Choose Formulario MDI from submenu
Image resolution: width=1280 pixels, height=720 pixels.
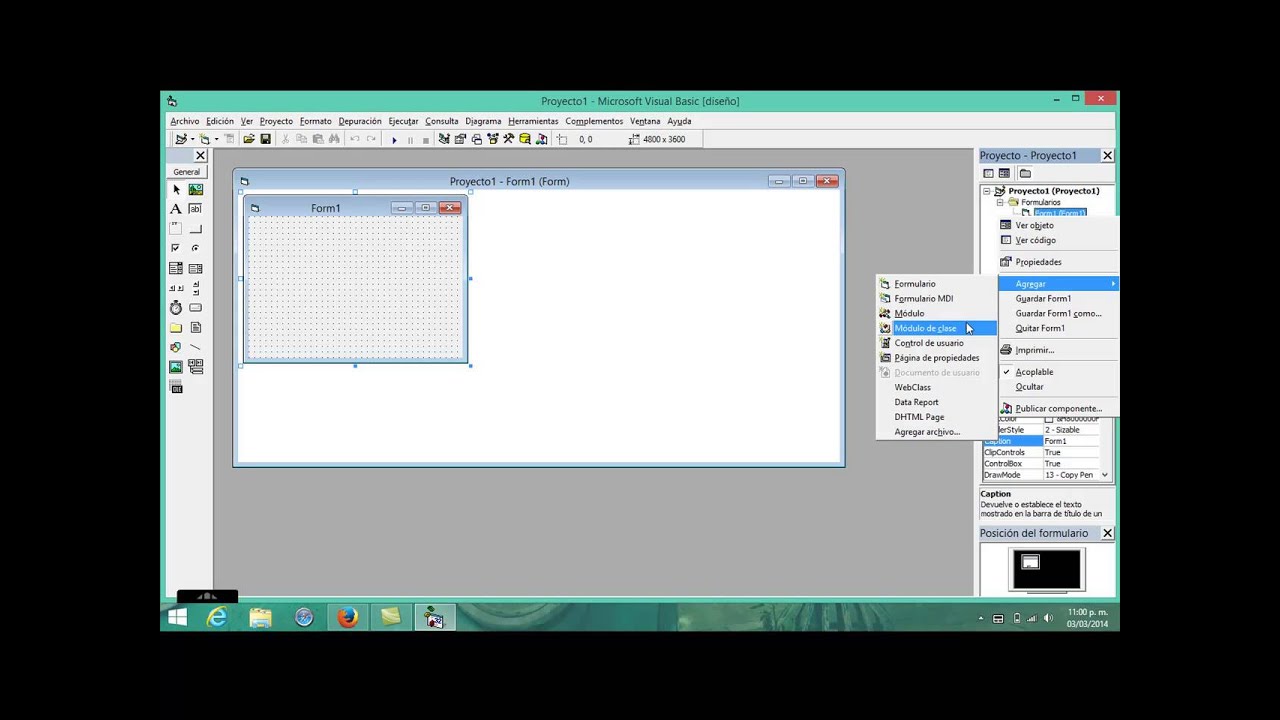click(x=936, y=298)
